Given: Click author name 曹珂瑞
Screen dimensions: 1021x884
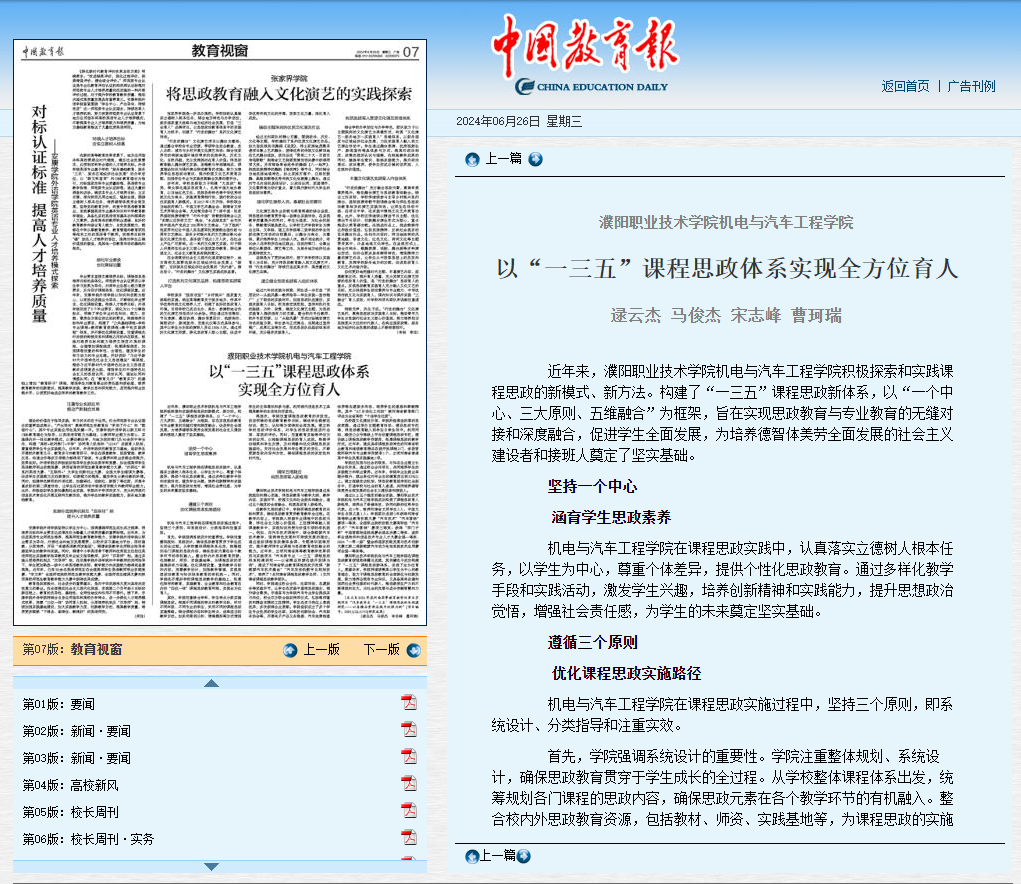Looking at the screenshot, I should coord(817,316).
